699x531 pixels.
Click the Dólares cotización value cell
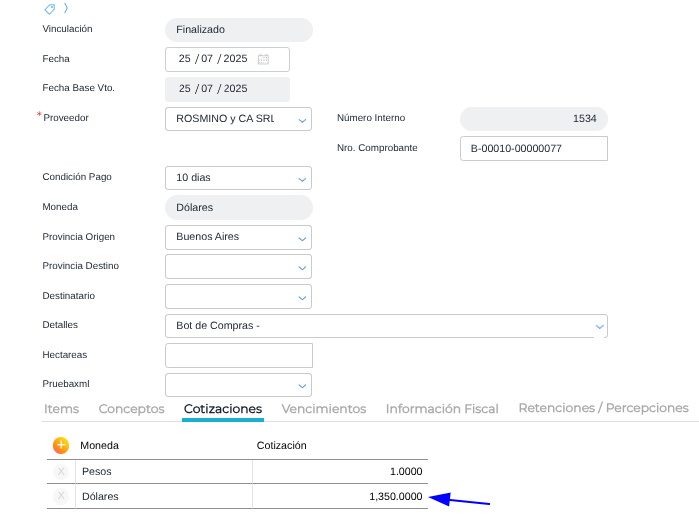[340, 497]
